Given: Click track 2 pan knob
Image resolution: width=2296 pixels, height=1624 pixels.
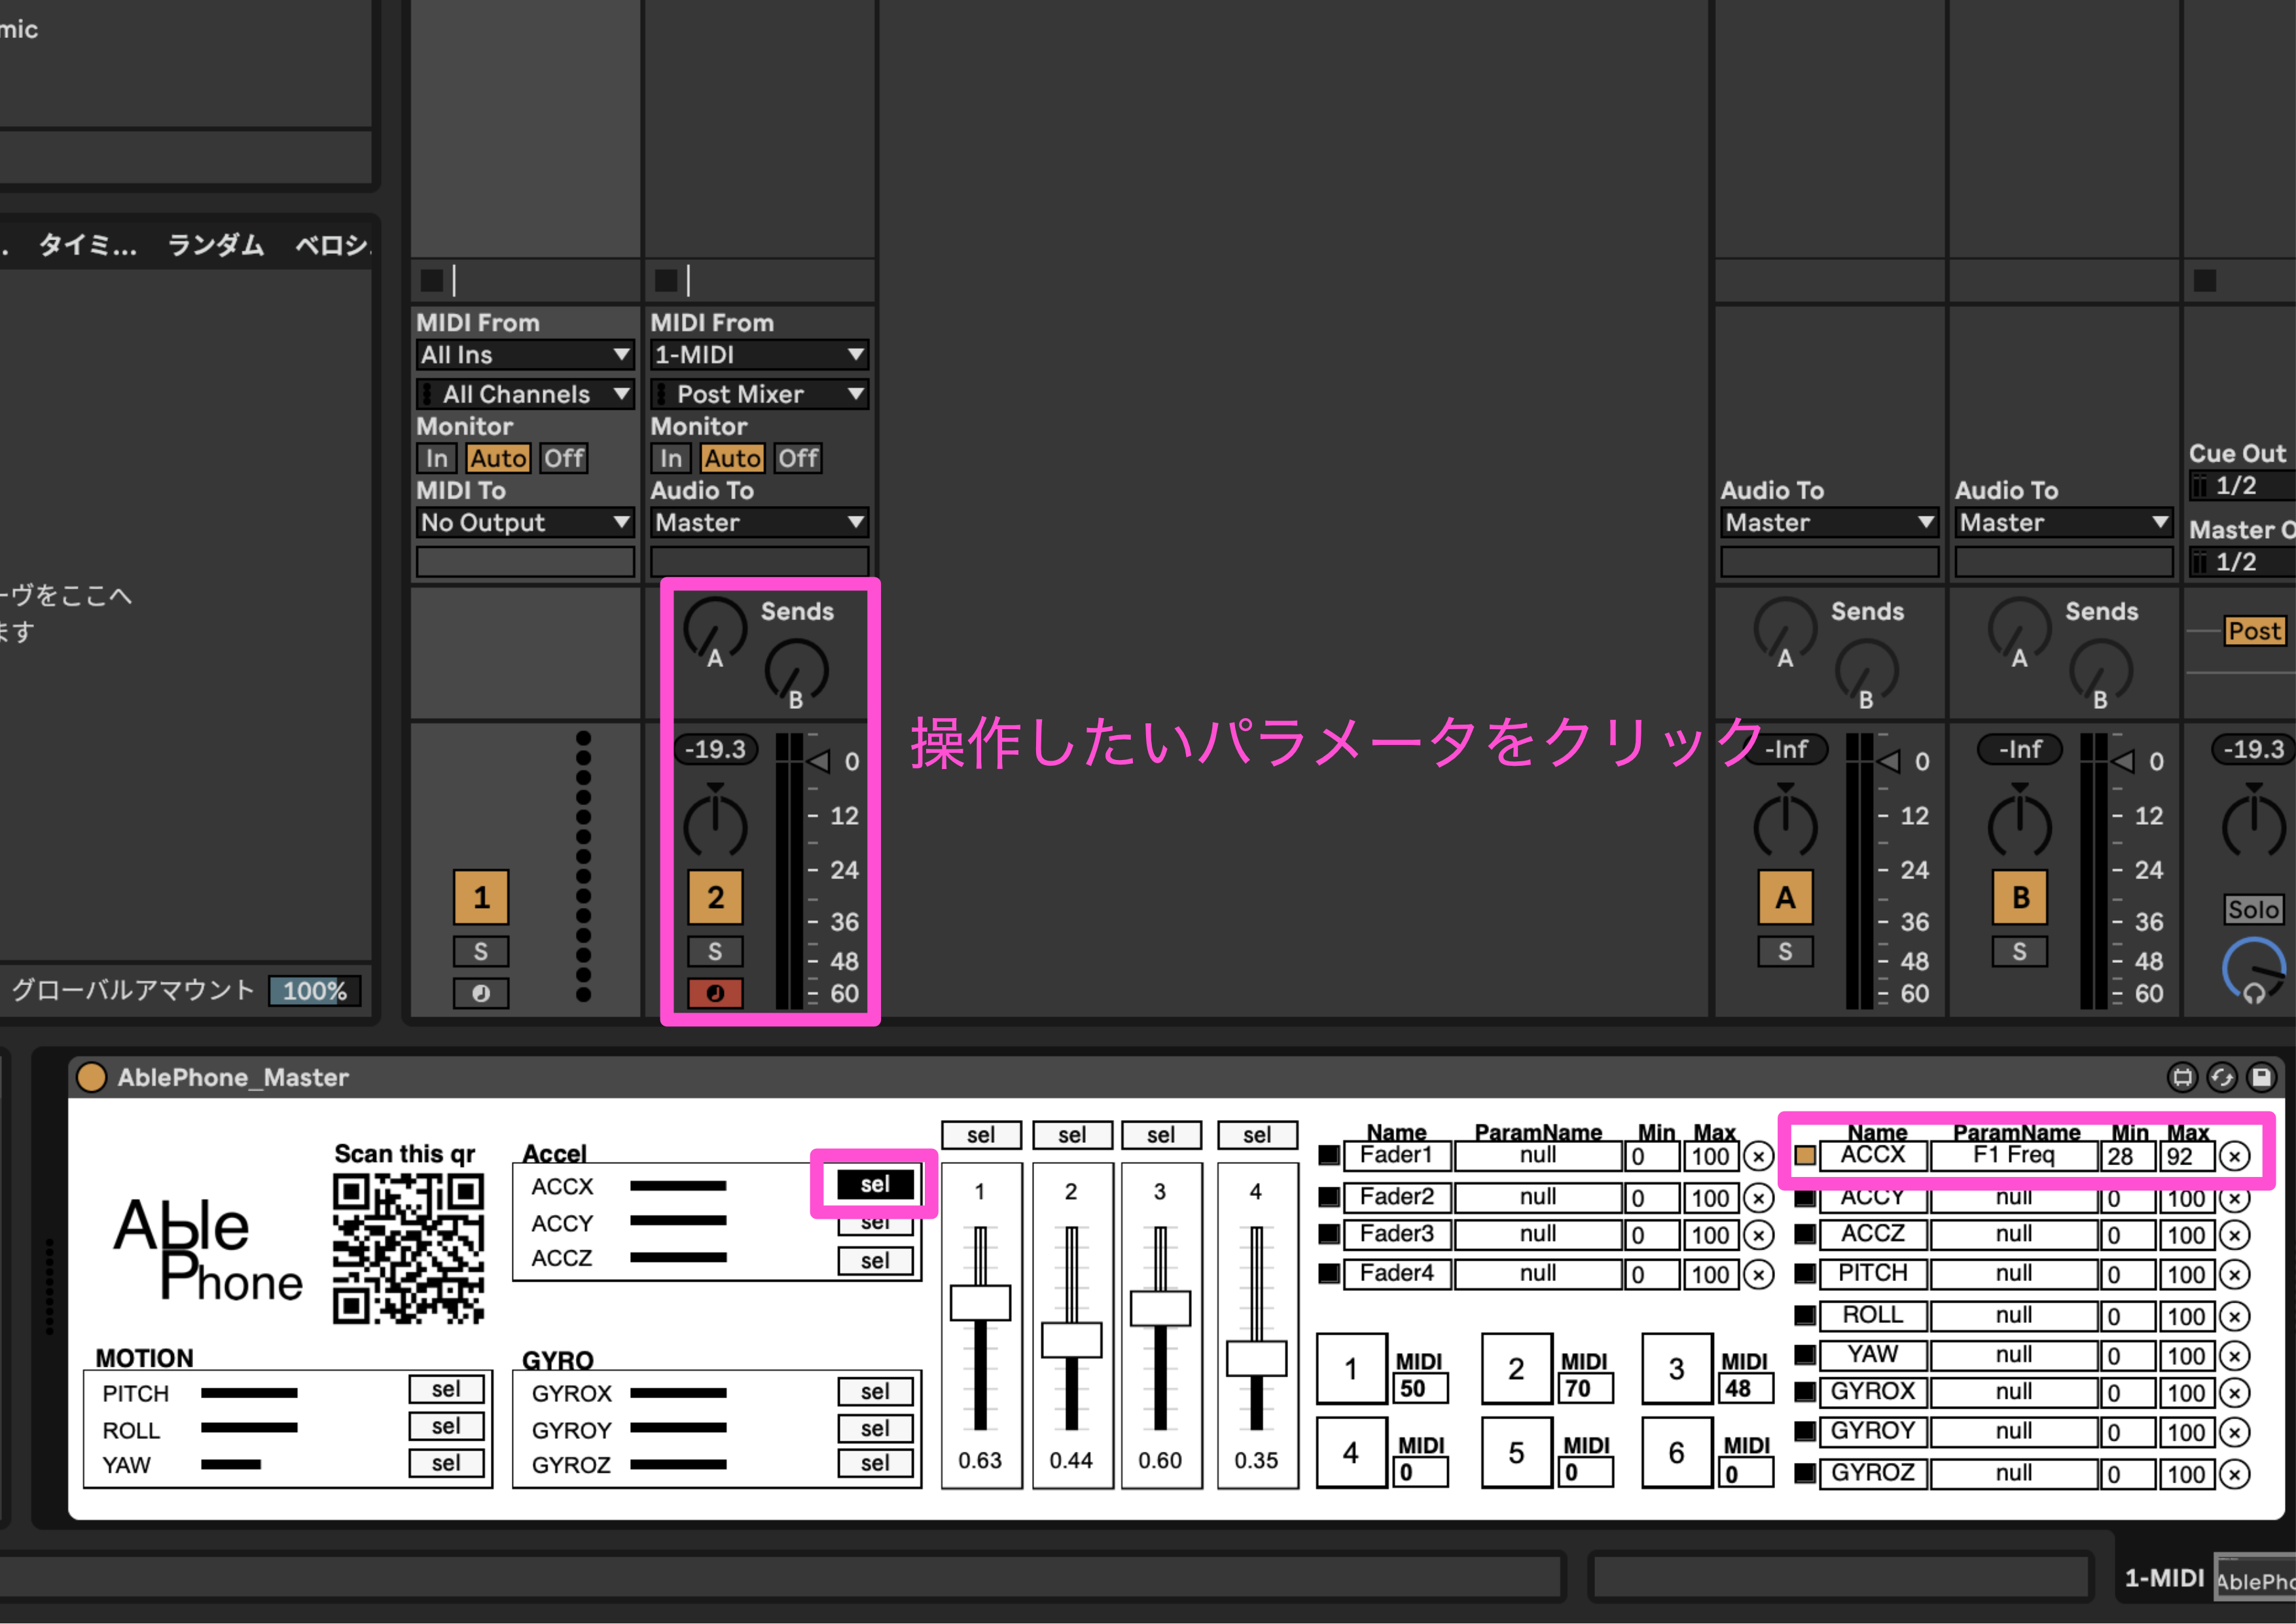Looking at the screenshot, I should pos(715,824).
